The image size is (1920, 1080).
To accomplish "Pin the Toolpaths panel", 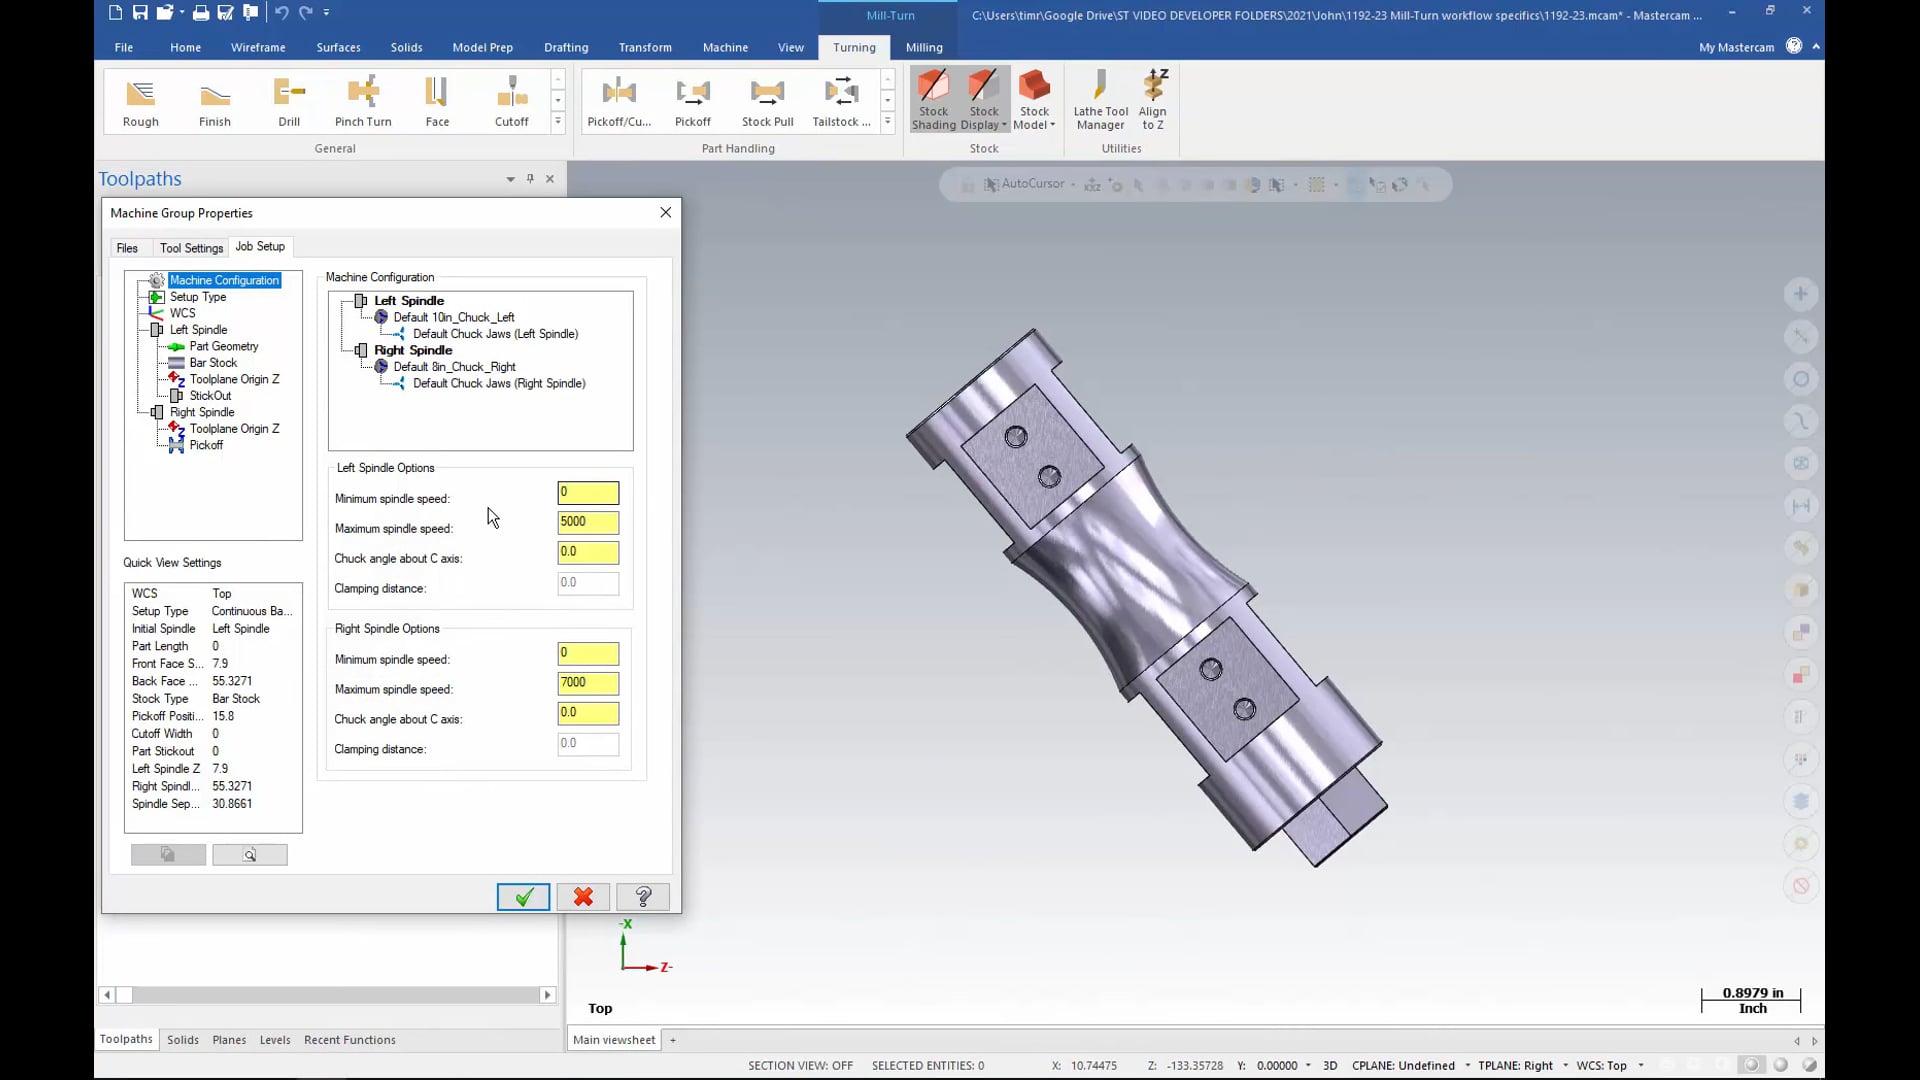I will 530,179.
